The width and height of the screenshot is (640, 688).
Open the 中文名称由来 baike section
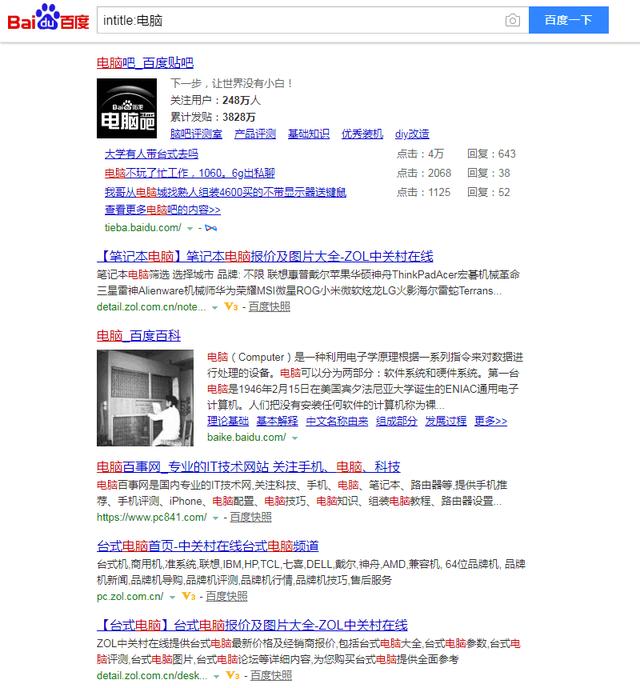tap(337, 421)
